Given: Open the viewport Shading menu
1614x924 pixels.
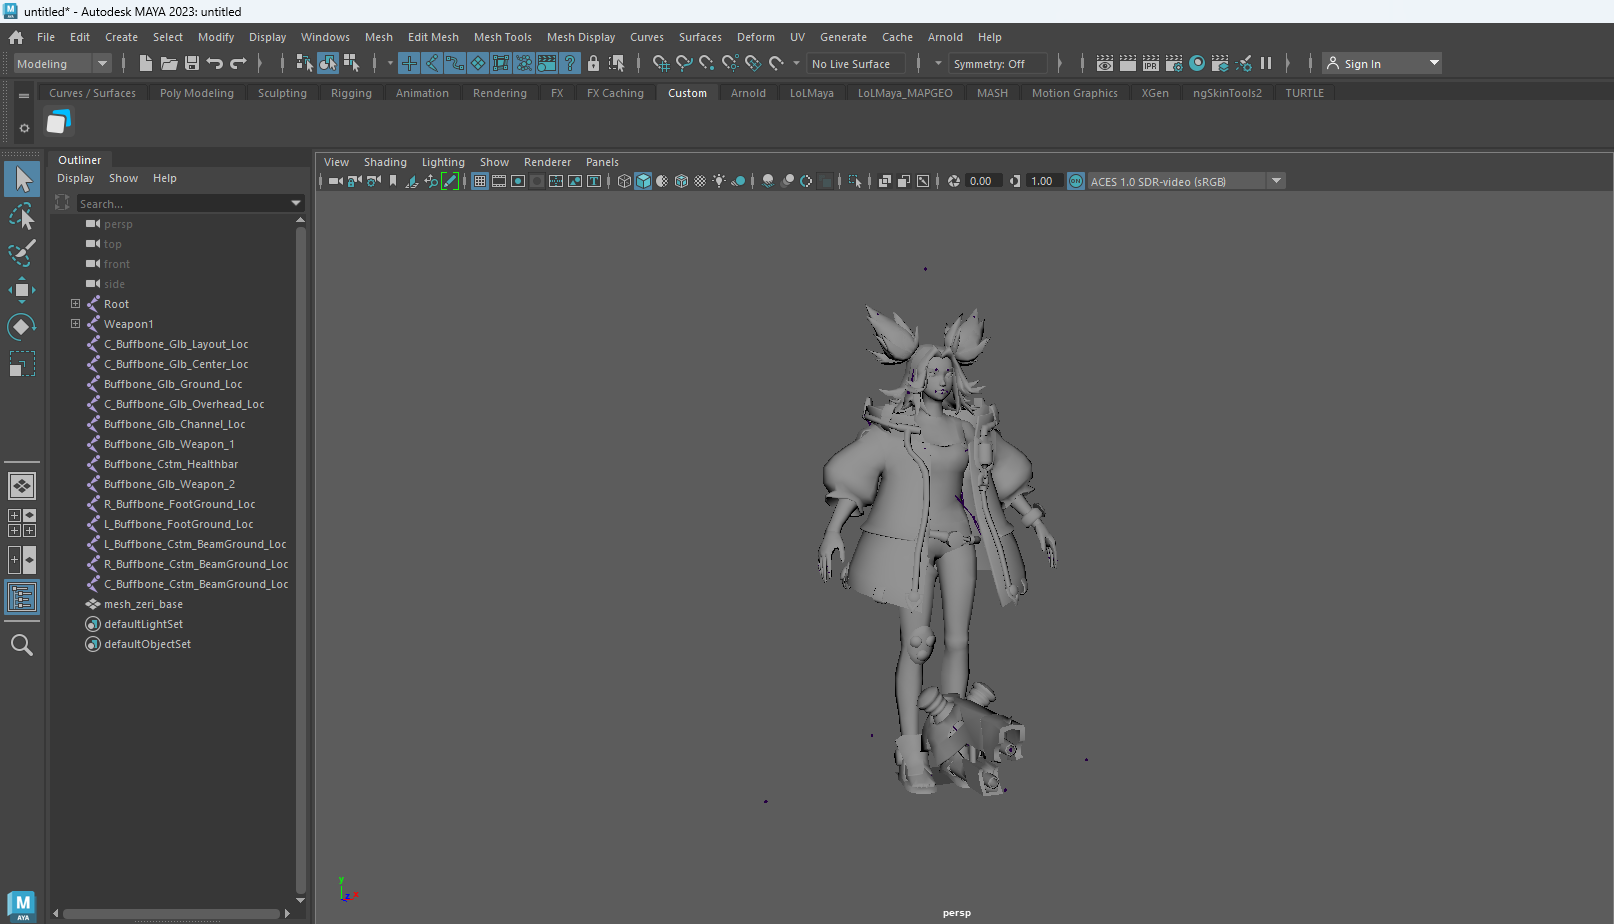Looking at the screenshot, I should click(385, 162).
